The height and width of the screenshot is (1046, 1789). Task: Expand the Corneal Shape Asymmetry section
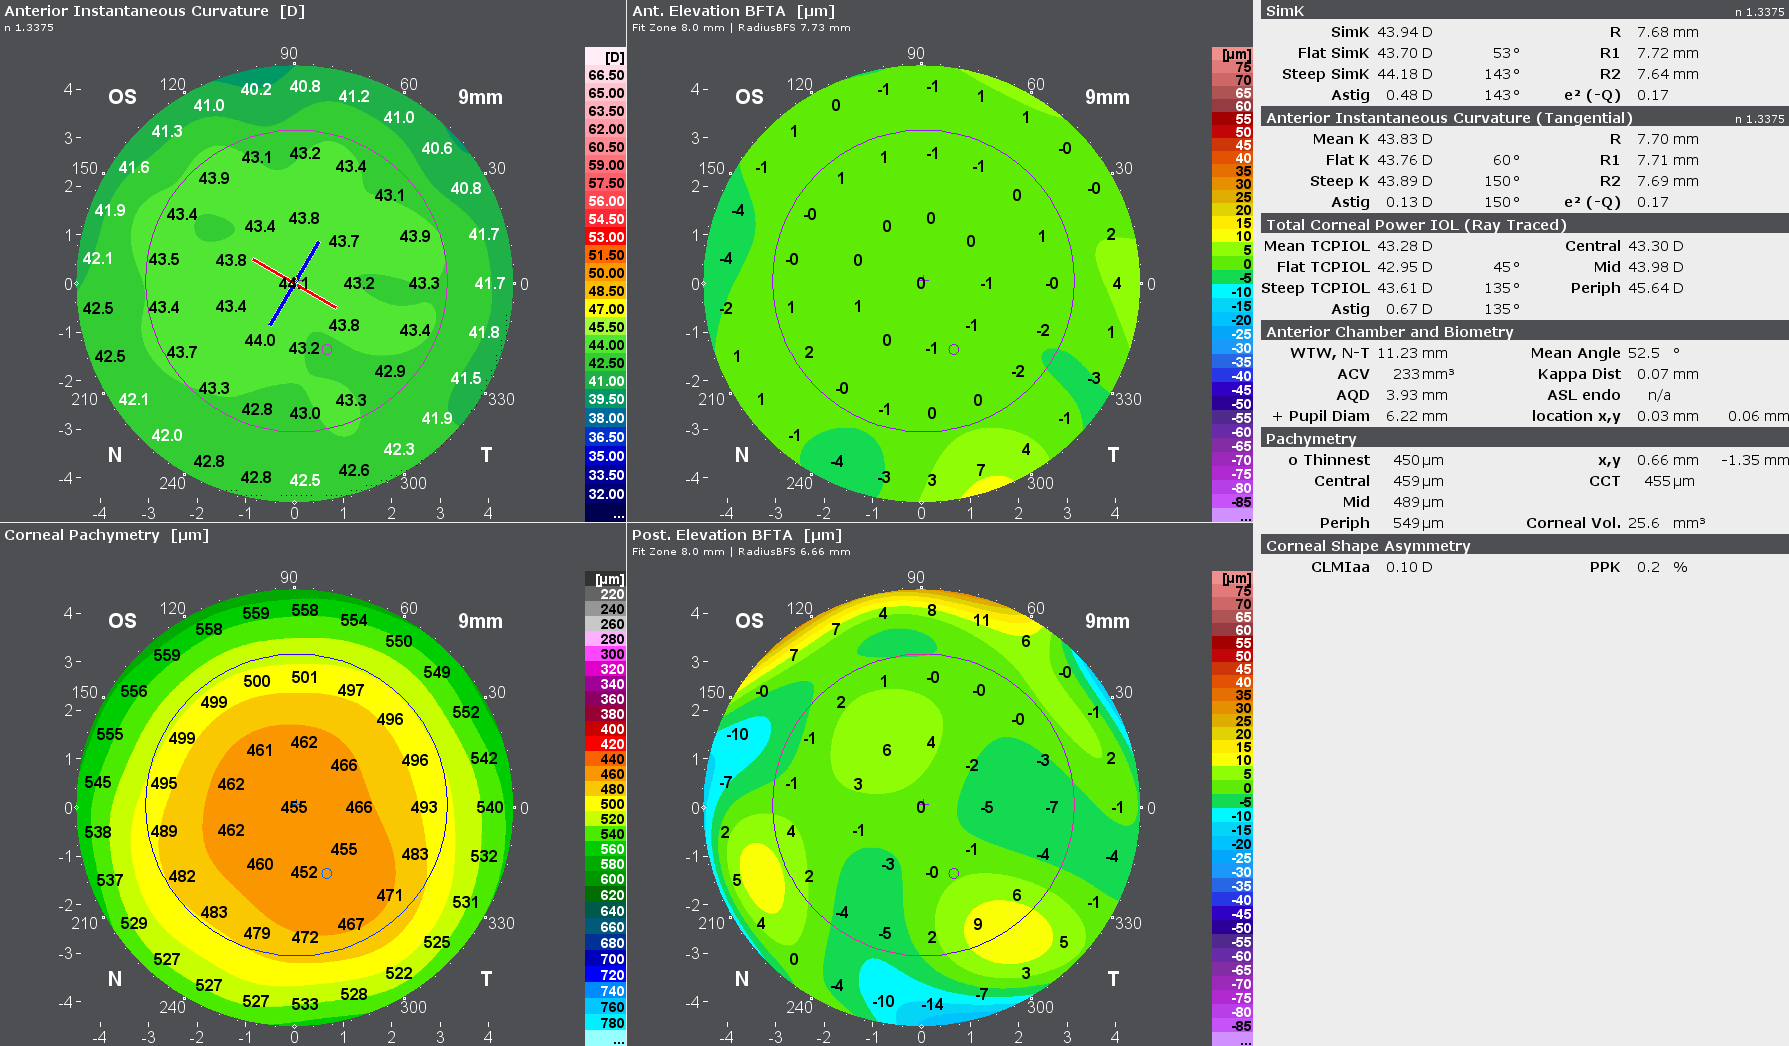point(1367,546)
